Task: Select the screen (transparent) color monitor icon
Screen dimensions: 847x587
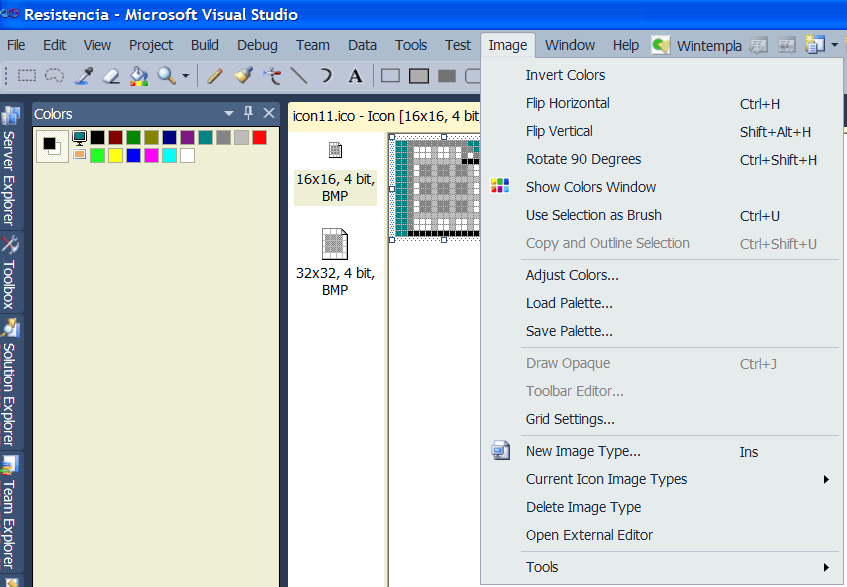Action: (x=79, y=138)
